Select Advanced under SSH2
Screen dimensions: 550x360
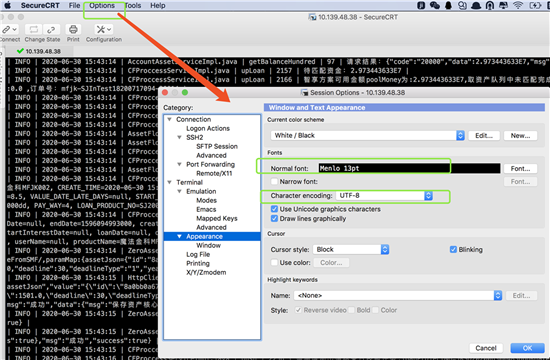point(211,155)
